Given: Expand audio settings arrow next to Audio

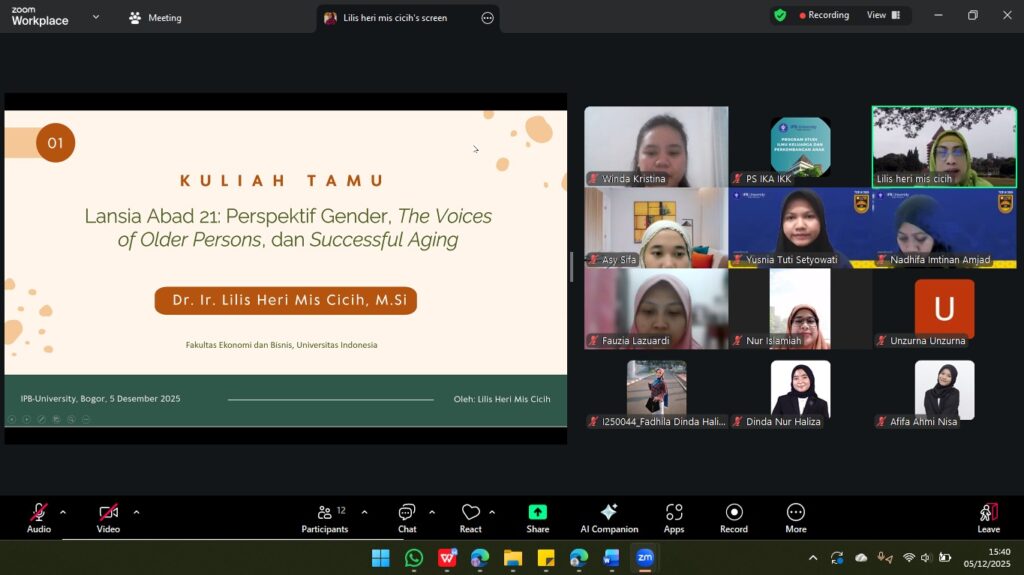Looking at the screenshot, I should (63, 512).
